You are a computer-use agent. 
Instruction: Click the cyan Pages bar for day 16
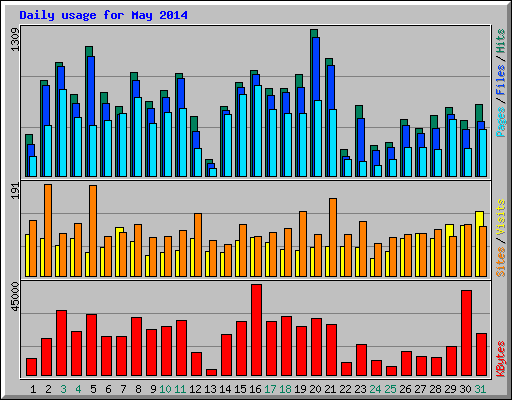click(258, 131)
